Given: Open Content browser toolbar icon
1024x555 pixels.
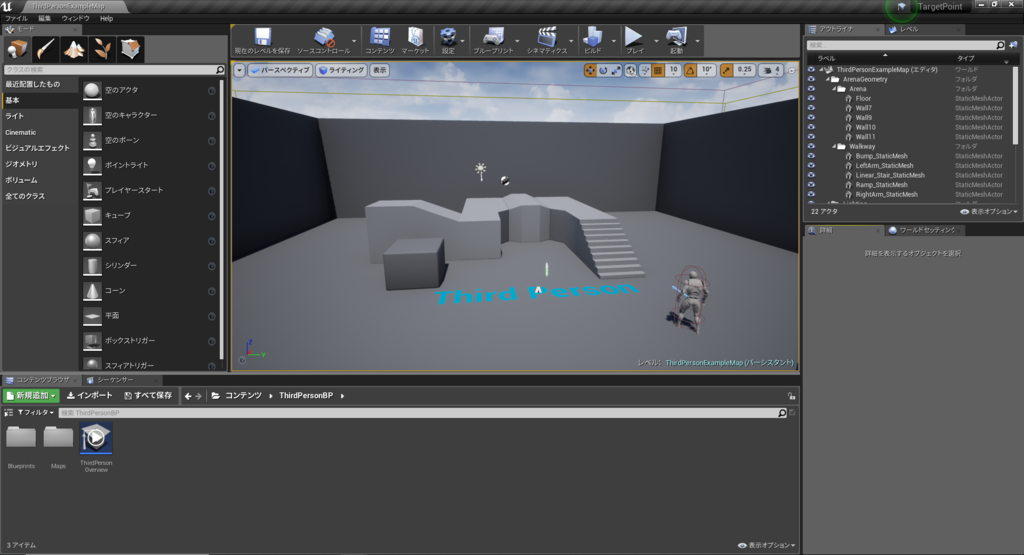Looking at the screenshot, I should point(379,36).
